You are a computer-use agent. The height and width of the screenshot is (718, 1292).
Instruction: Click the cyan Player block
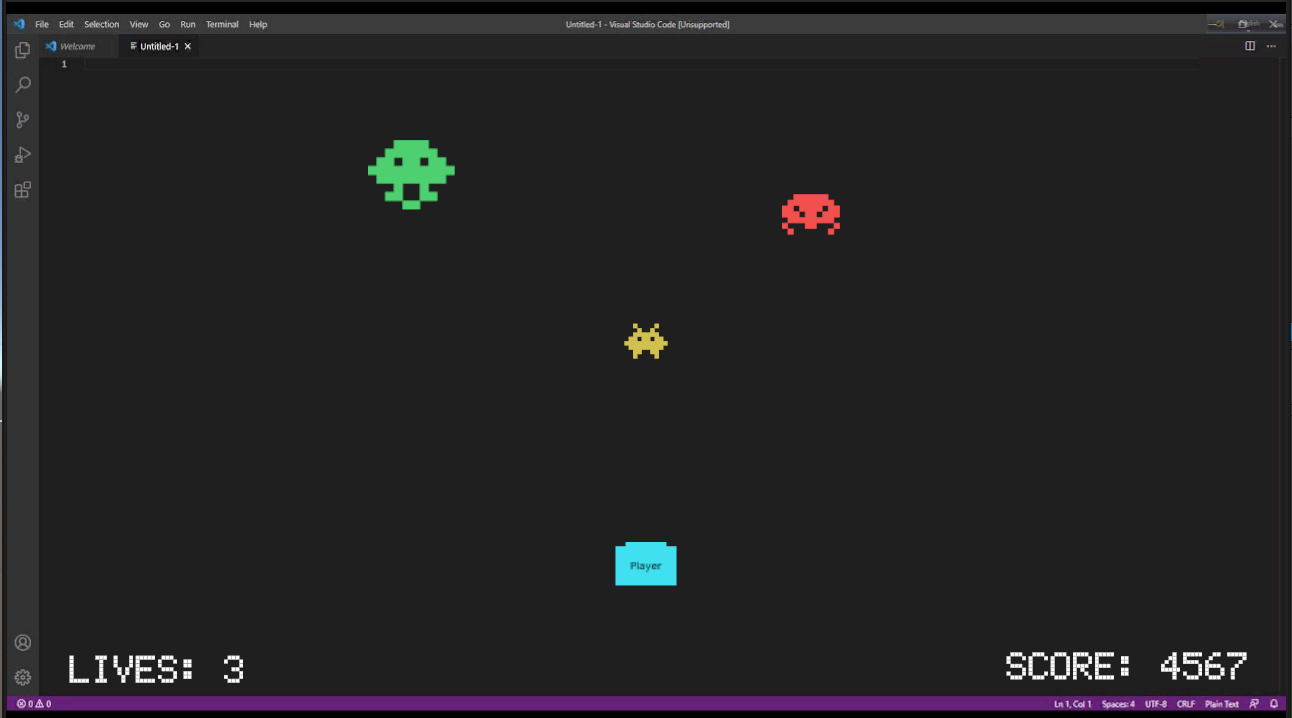646,564
